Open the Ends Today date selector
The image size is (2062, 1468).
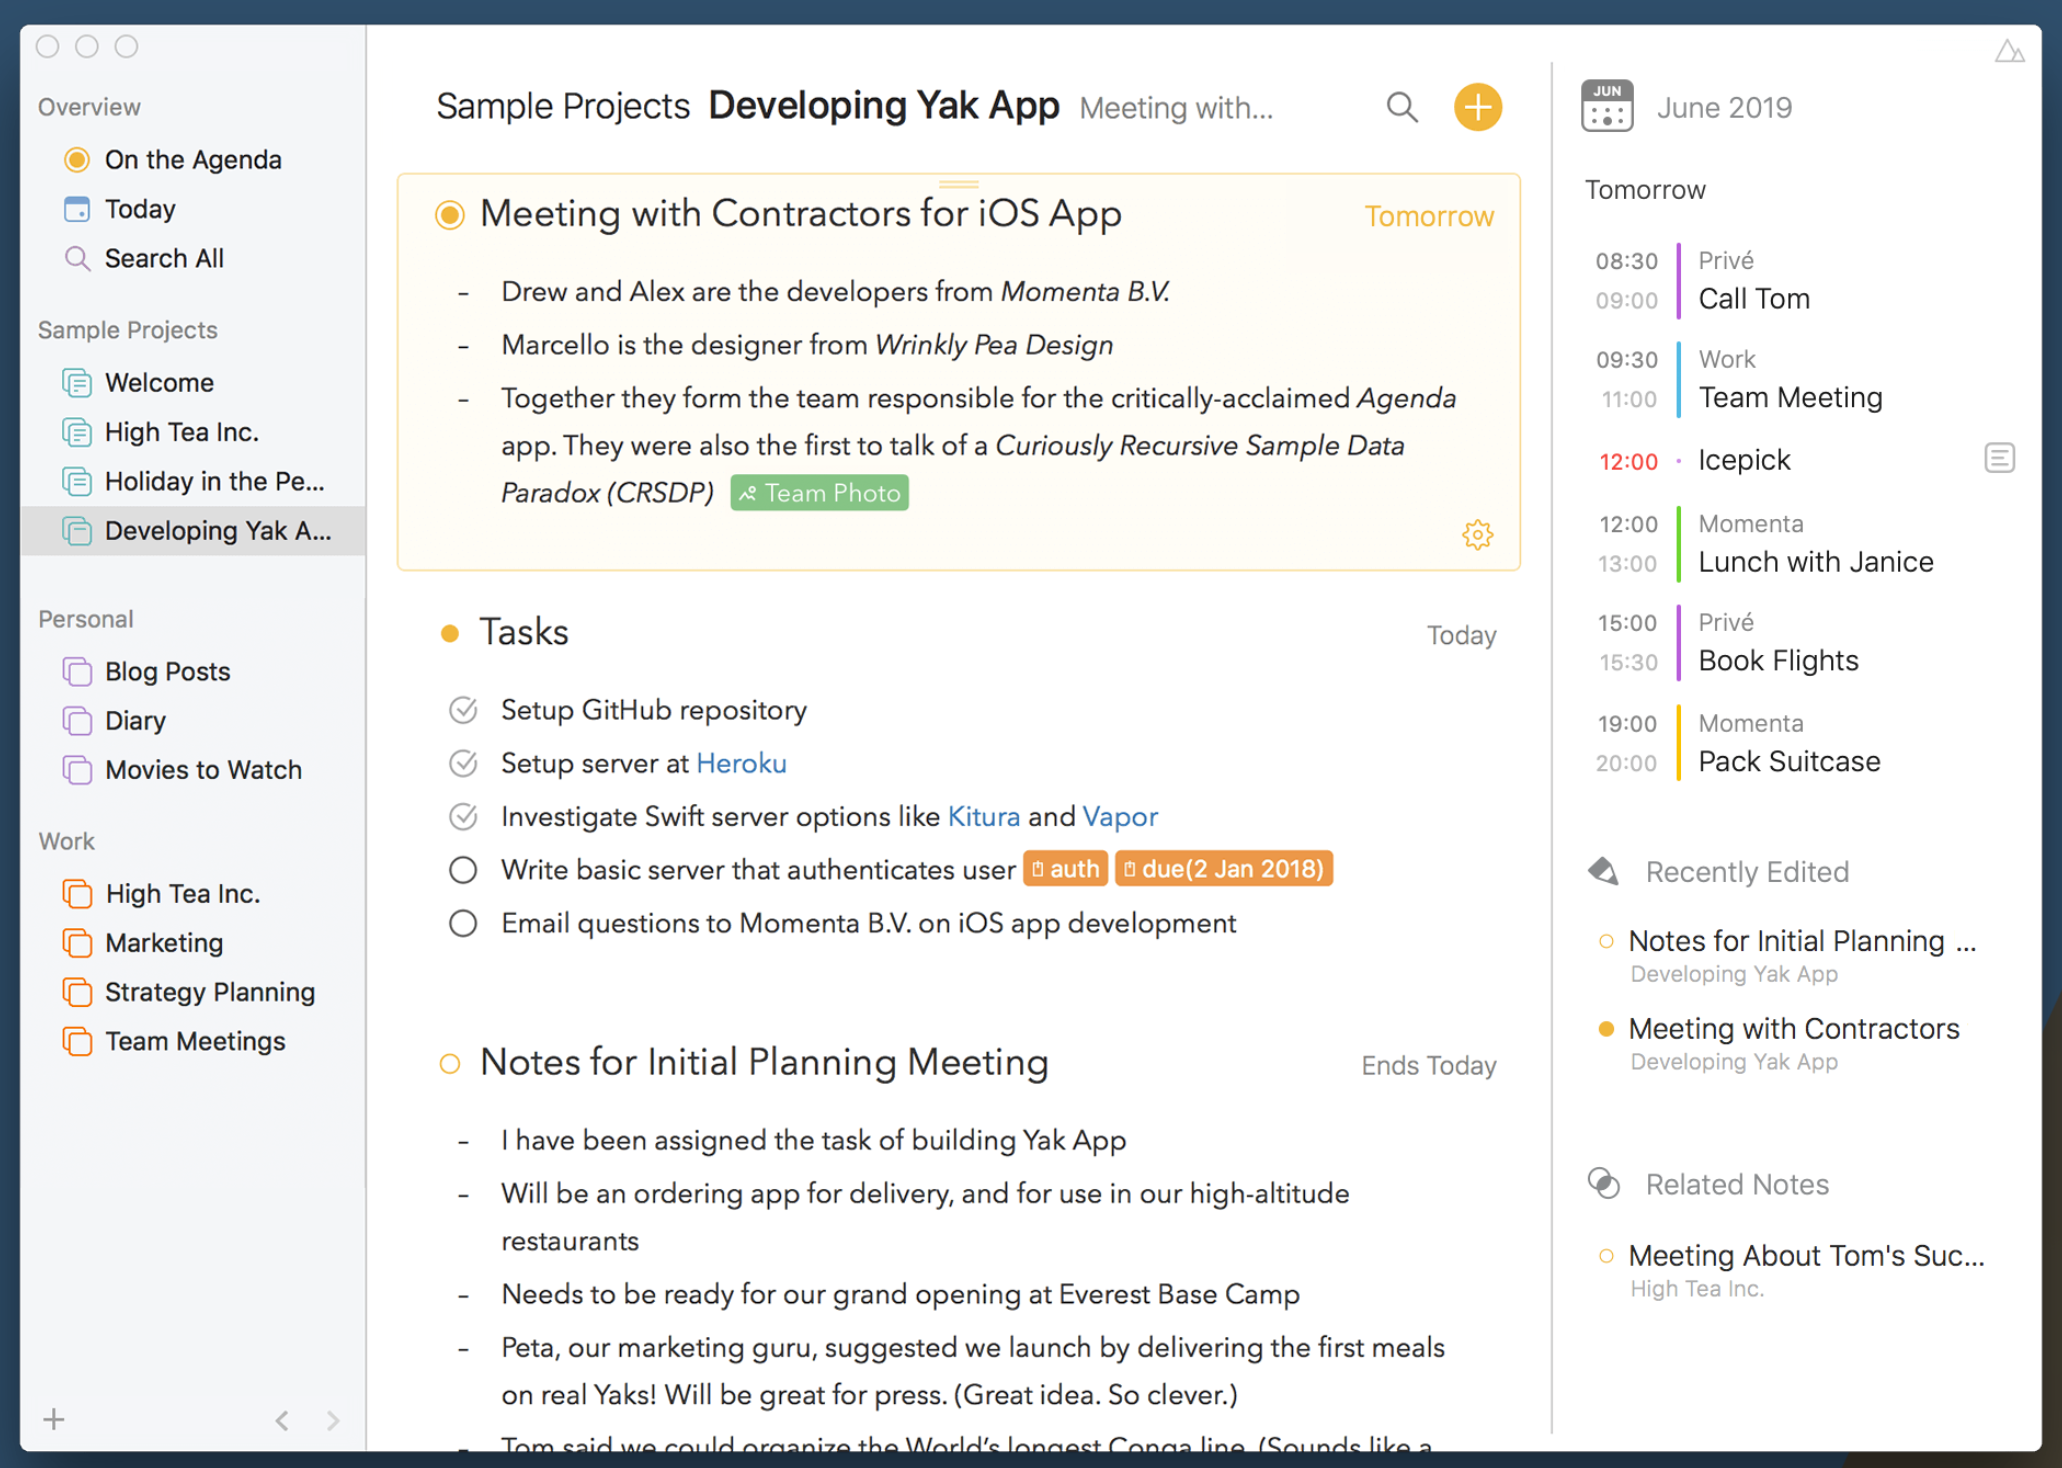point(1428,1065)
